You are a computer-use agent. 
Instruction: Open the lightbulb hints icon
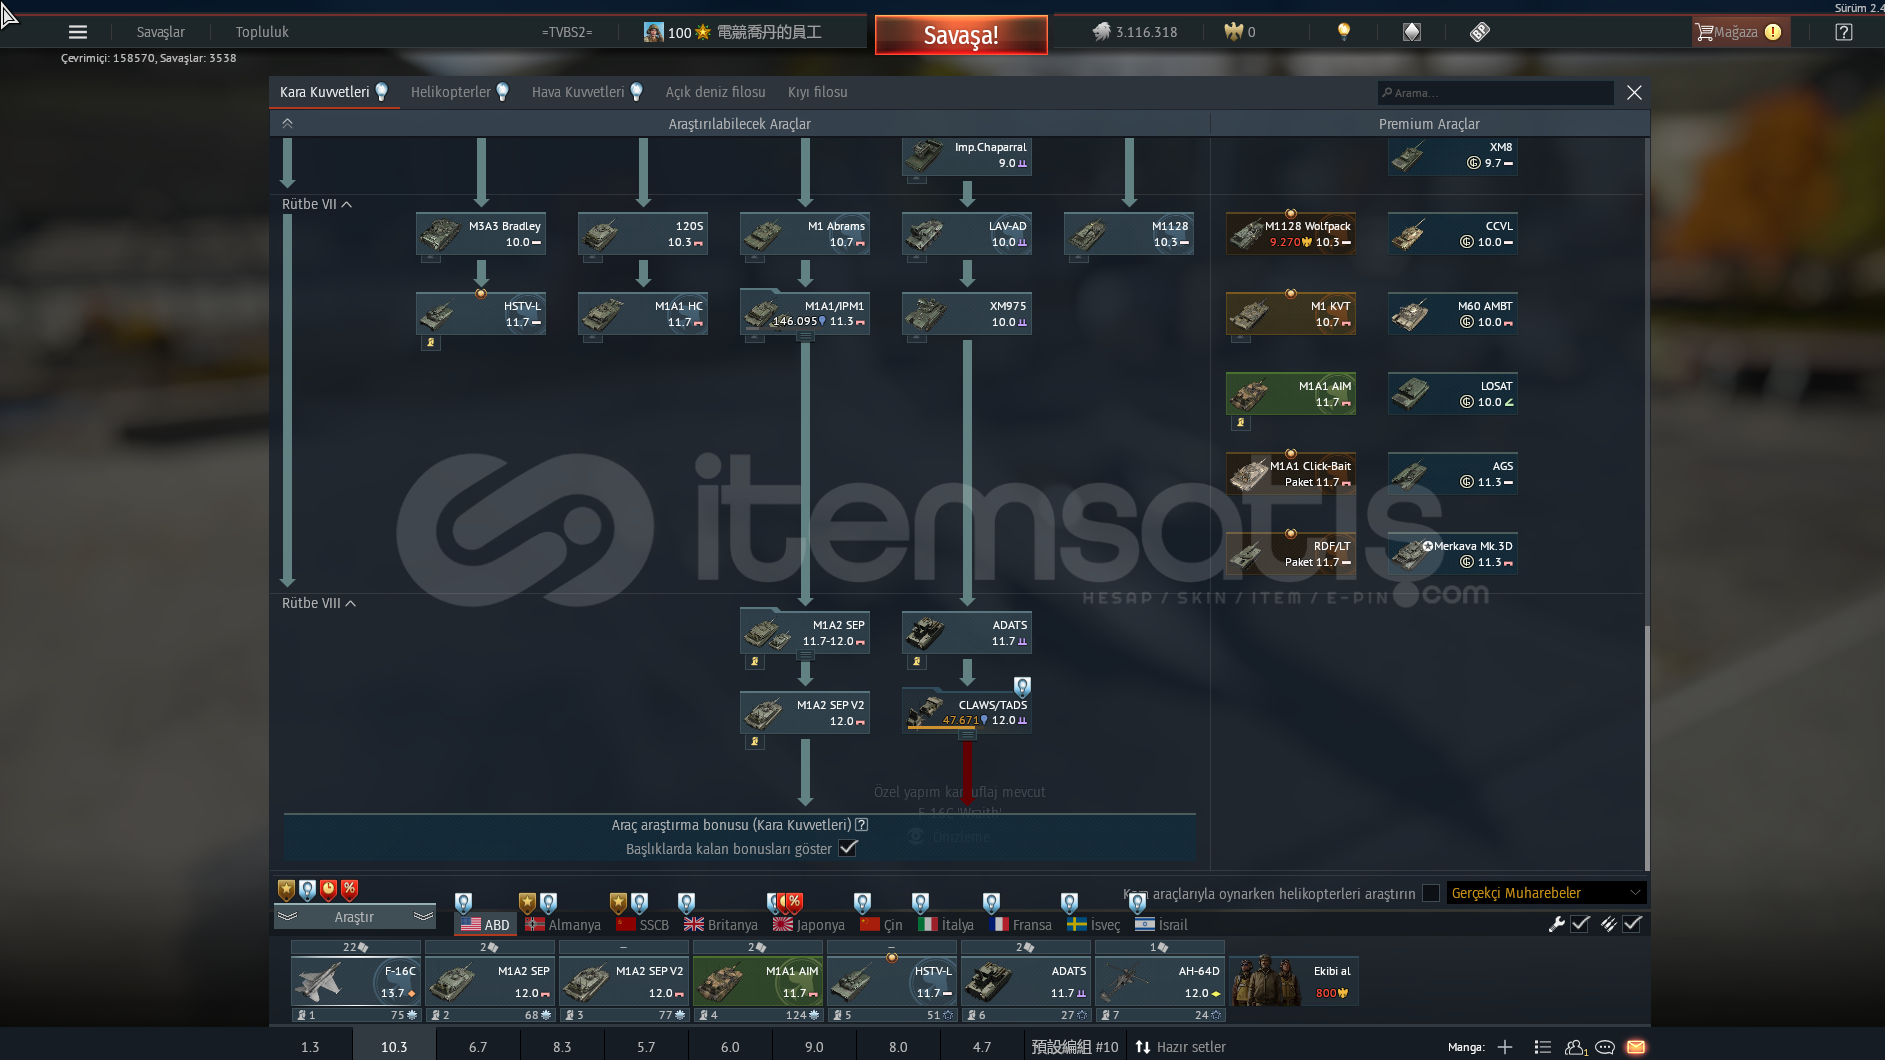1344,32
